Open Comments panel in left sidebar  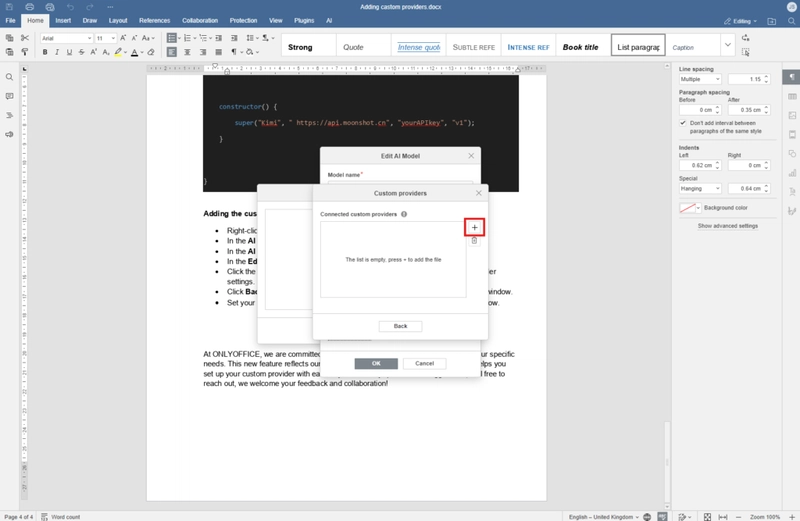[9, 96]
